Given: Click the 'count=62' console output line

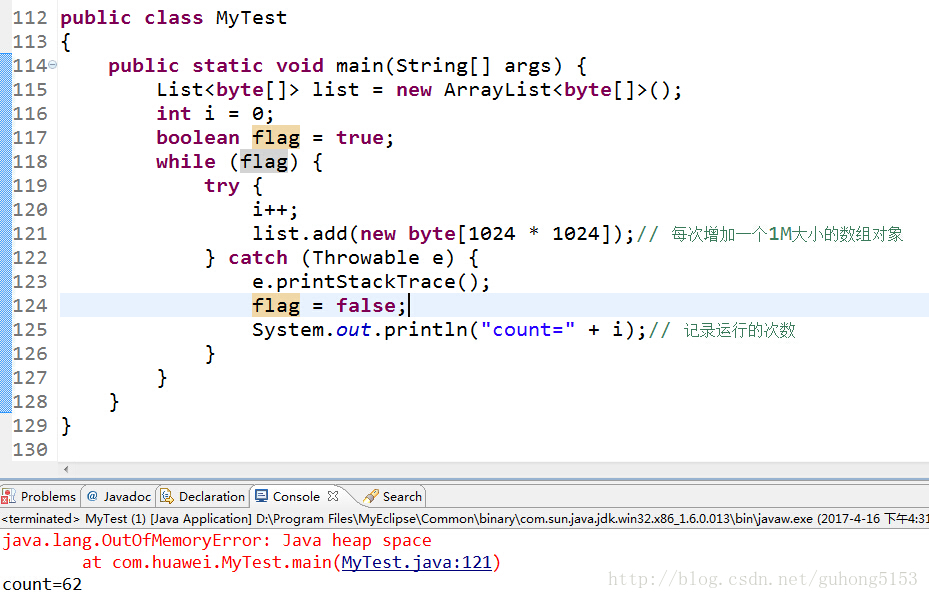Looking at the screenshot, I should 42,584.
